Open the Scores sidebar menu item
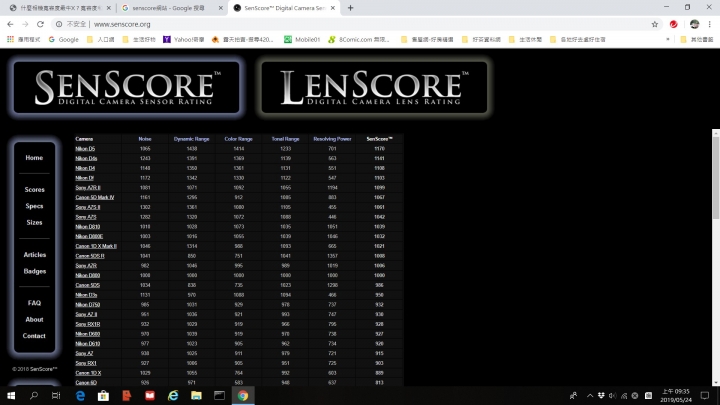The image size is (720, 405). click(x=34, y=189)
